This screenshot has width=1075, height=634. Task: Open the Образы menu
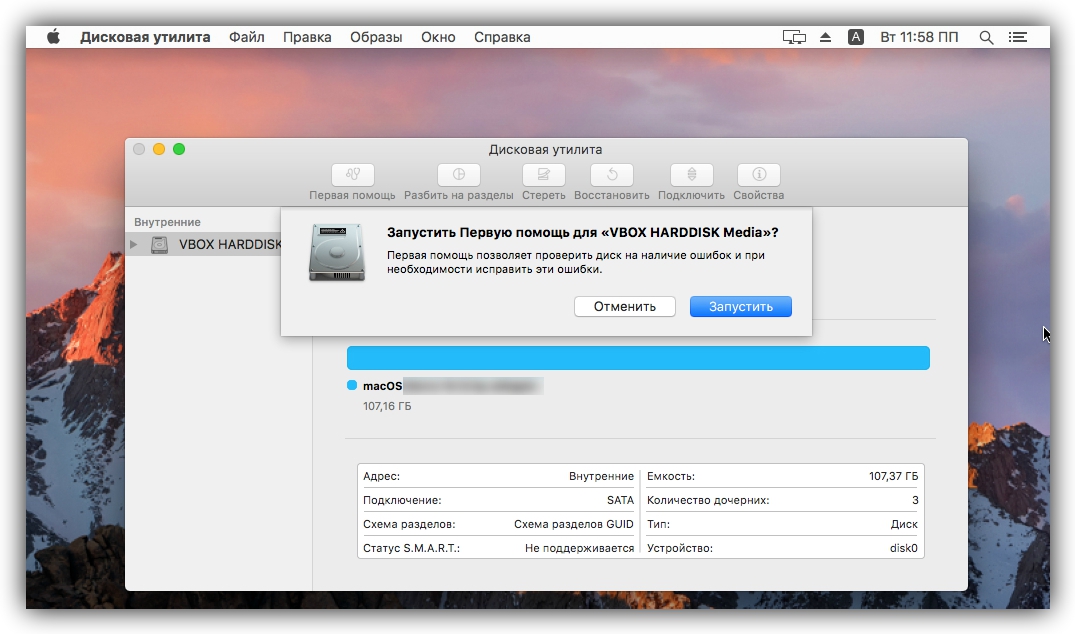click(x=376, y=37)
